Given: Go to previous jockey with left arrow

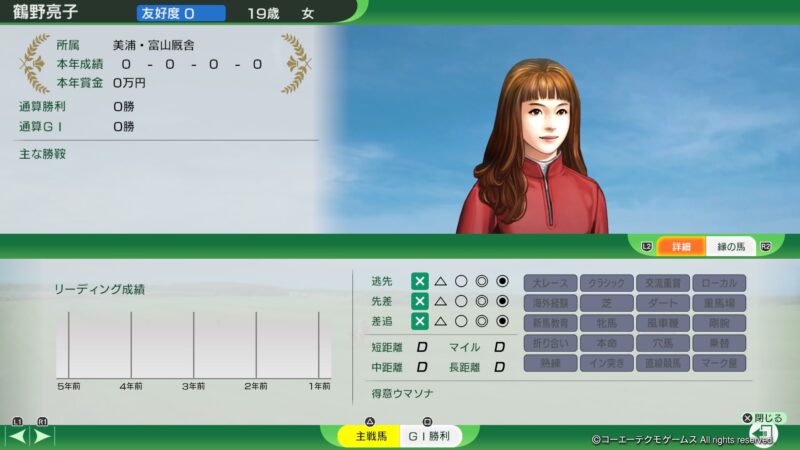Looking at the screenshot, I should coord(18,437).
